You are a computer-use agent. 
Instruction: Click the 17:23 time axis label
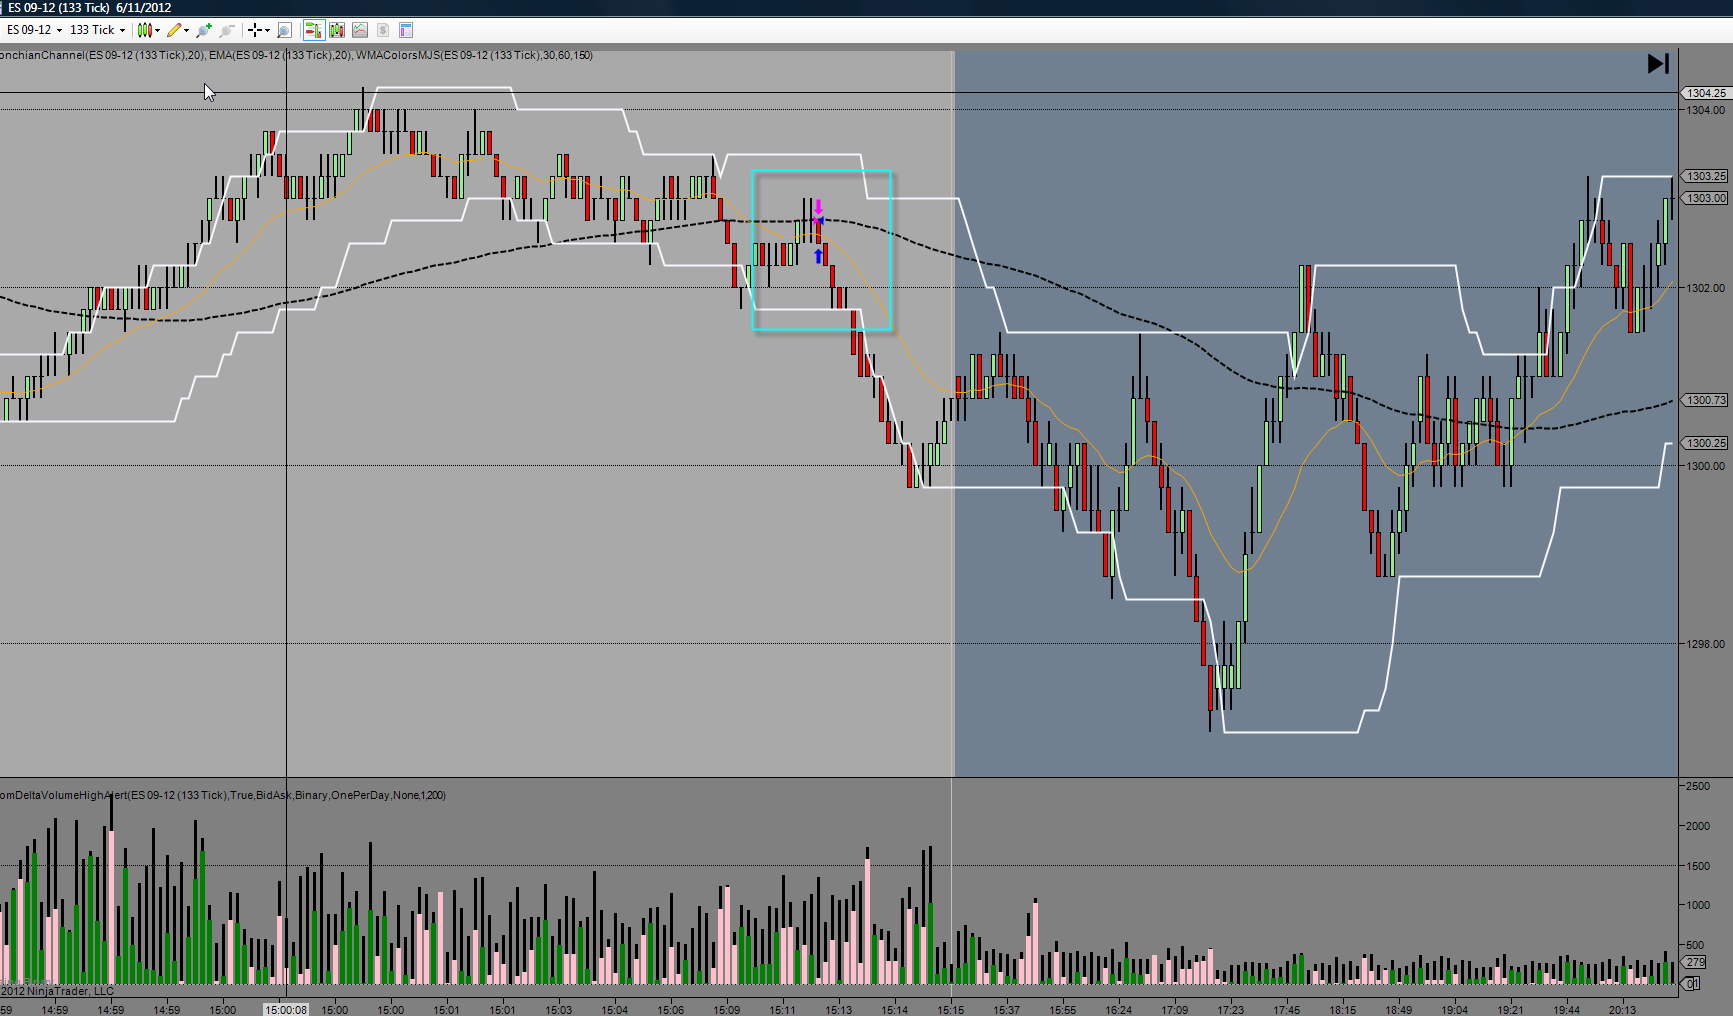click(1231, 1010)
